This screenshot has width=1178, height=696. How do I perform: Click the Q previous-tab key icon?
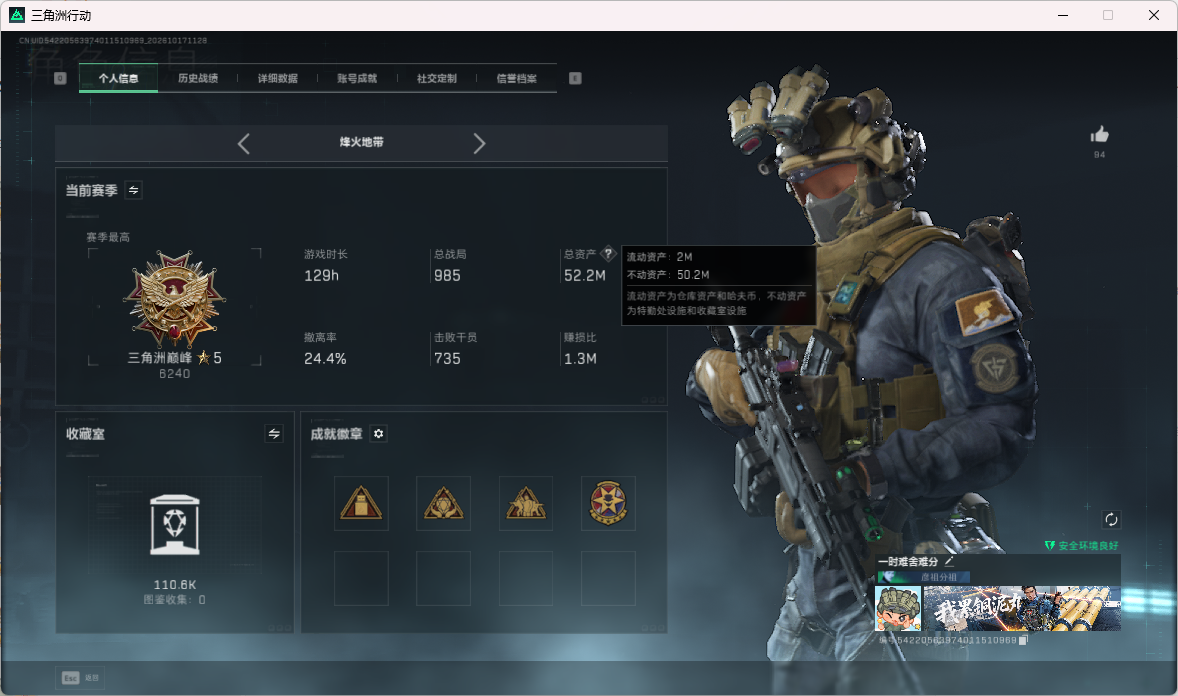[61, 78]
